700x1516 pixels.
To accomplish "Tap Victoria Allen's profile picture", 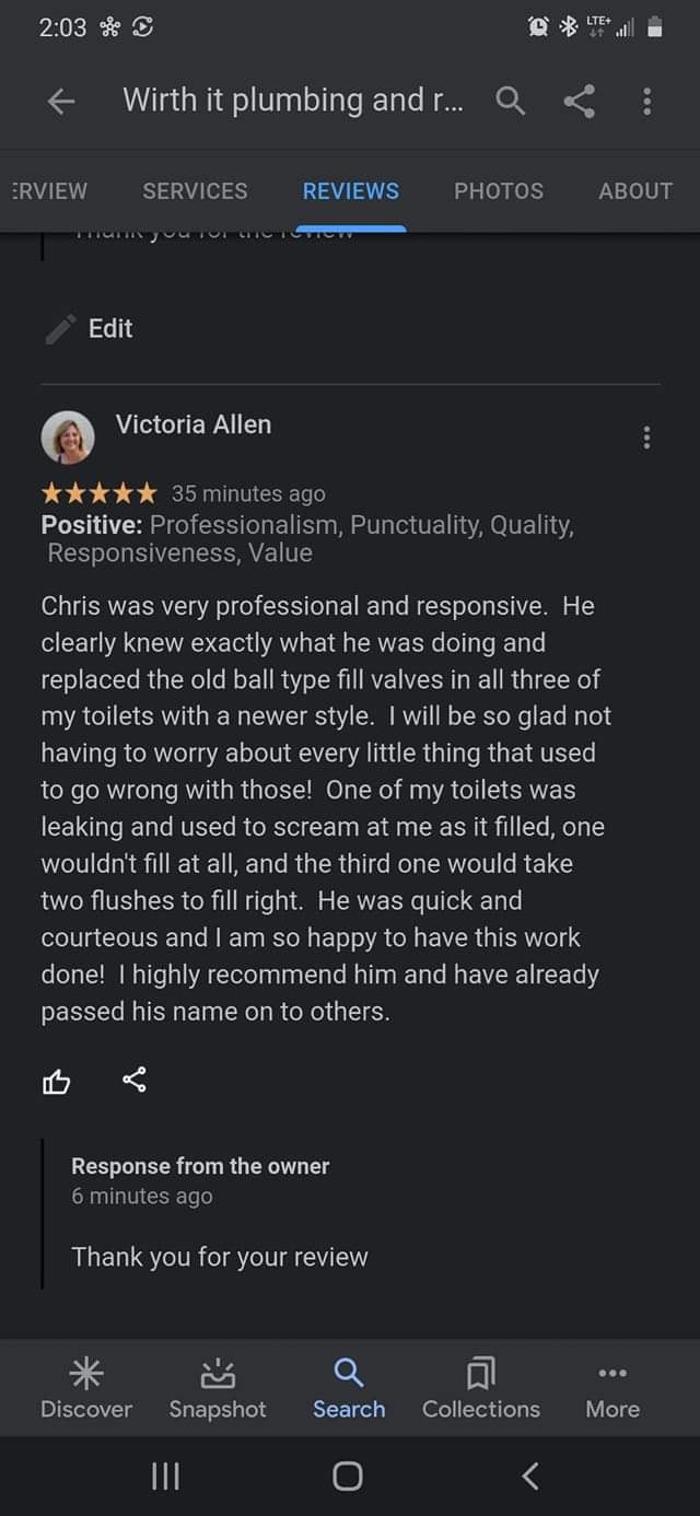I will (x=68, y=437).
